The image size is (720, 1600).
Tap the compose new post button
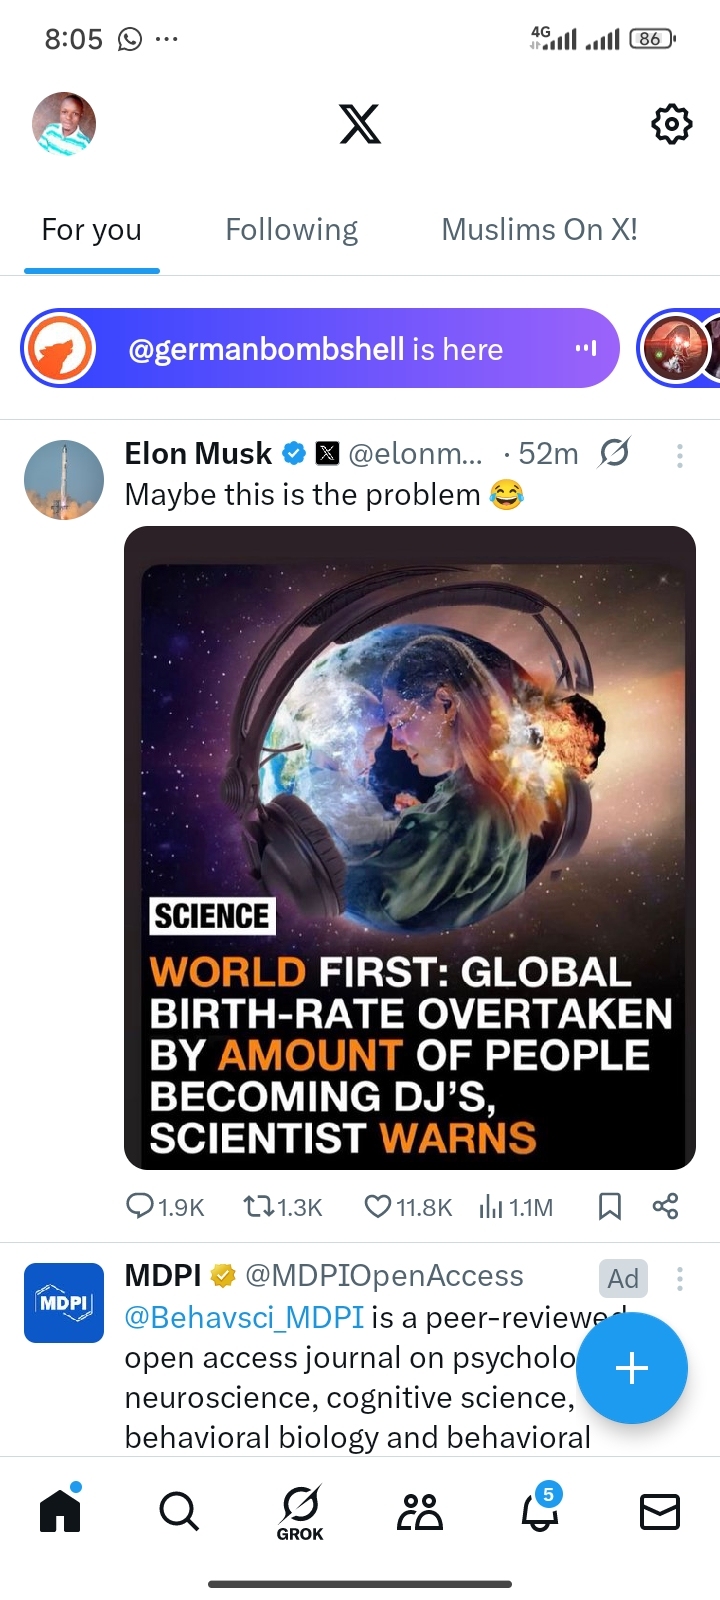tap(632, 1368)
